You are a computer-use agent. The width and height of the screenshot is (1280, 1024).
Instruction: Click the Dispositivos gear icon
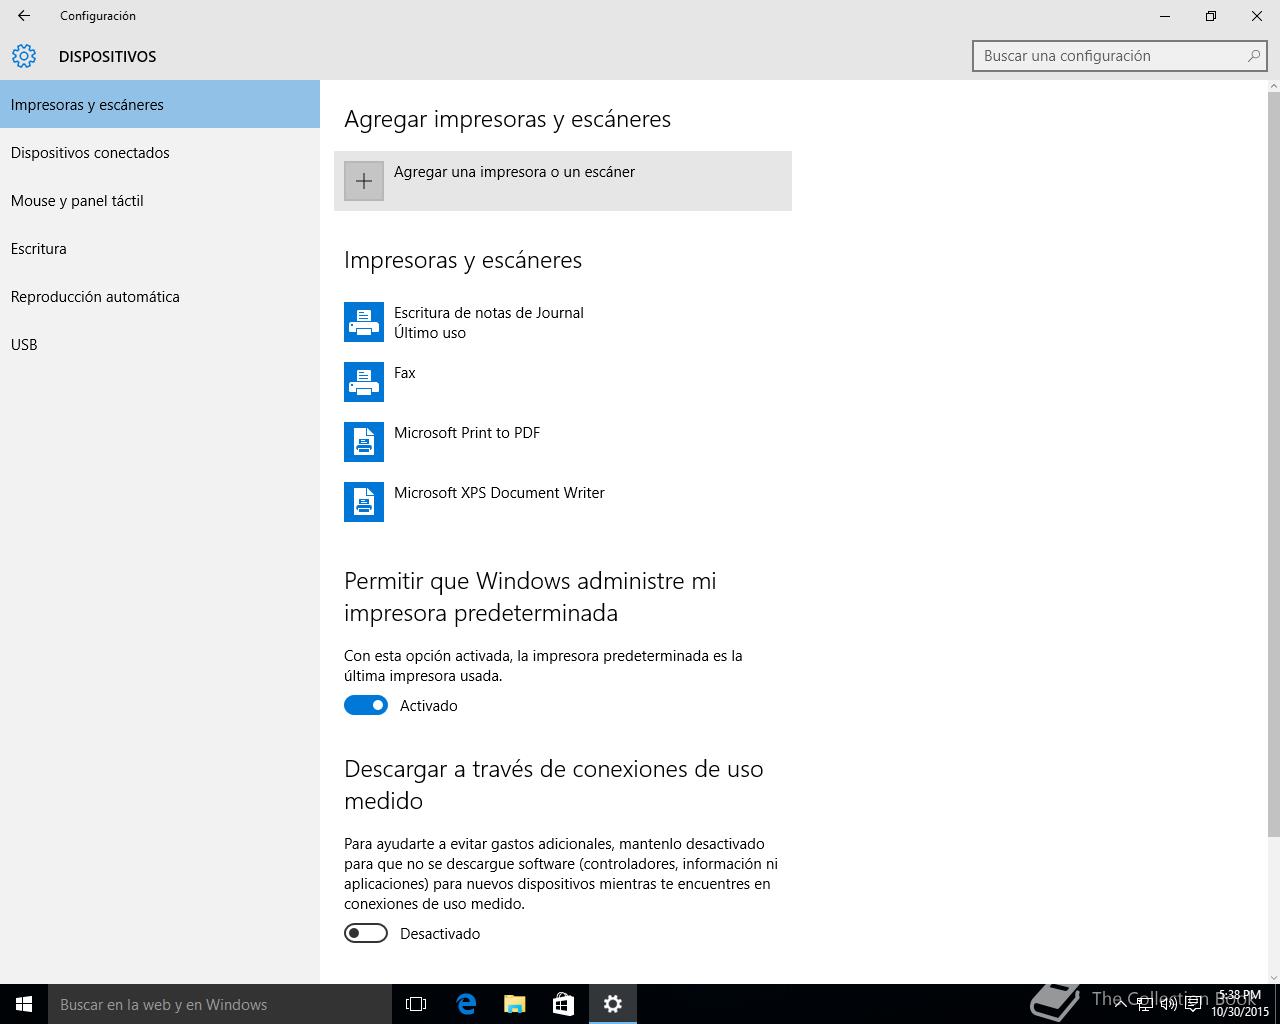pos(24,56)
